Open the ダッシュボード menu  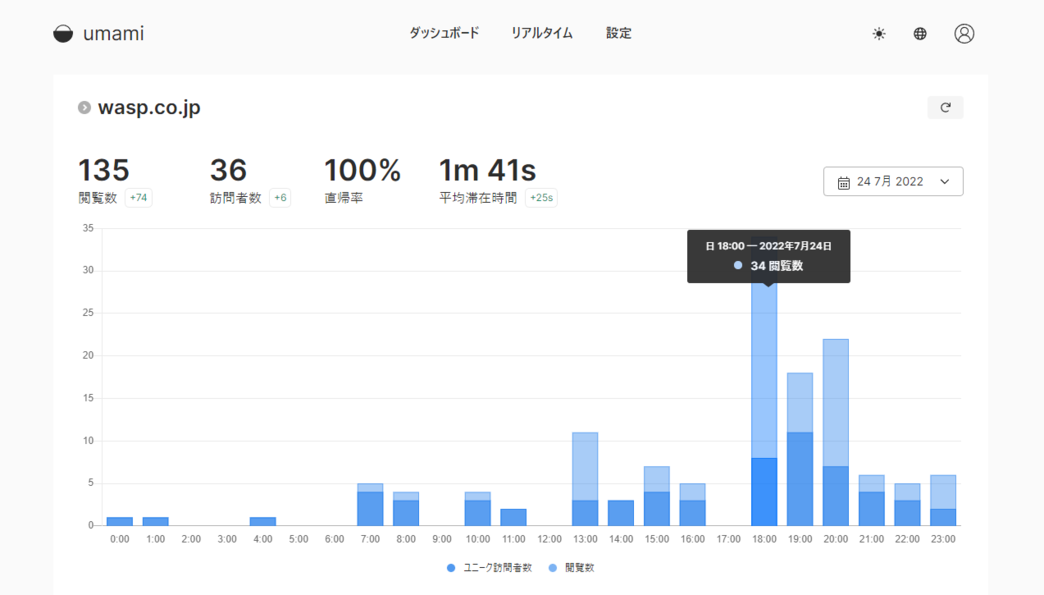coord(444,33)
